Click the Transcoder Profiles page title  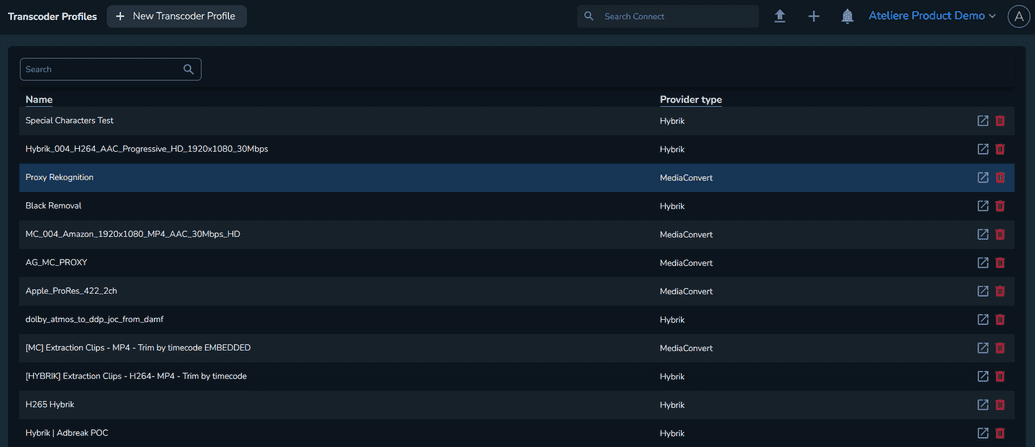[52, 17]
